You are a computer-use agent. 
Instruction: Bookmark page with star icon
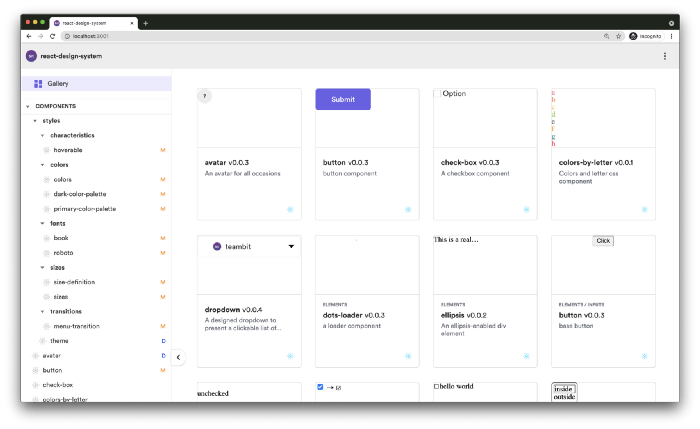618,36
